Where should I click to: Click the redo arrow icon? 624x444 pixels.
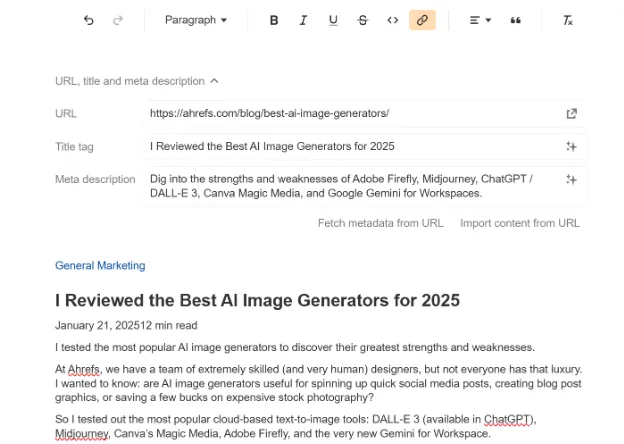(x=118, y=20)
